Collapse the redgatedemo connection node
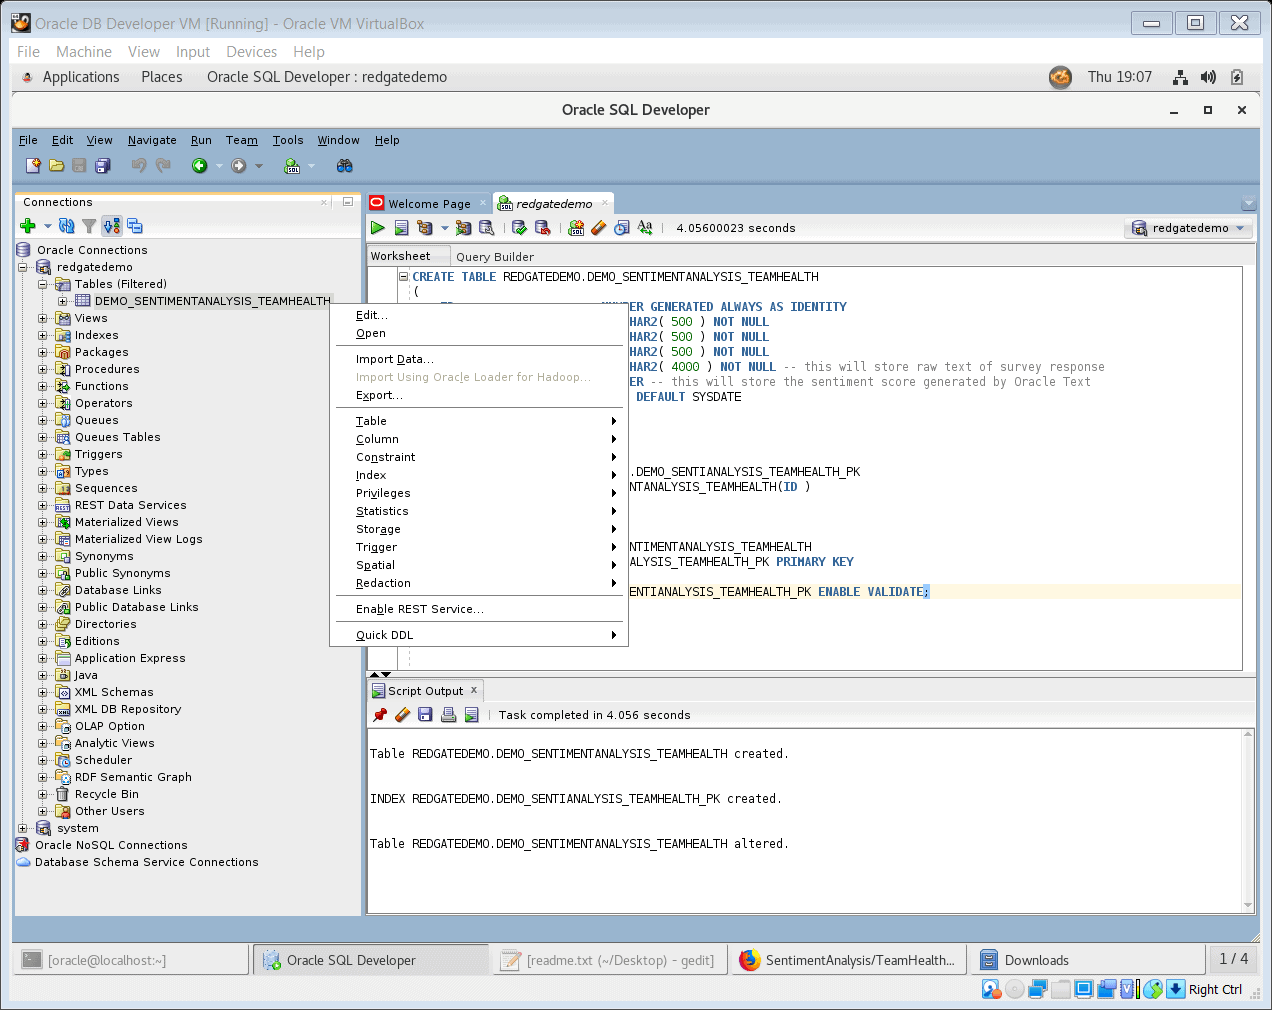The image size is (1272, 1010). 23,267
